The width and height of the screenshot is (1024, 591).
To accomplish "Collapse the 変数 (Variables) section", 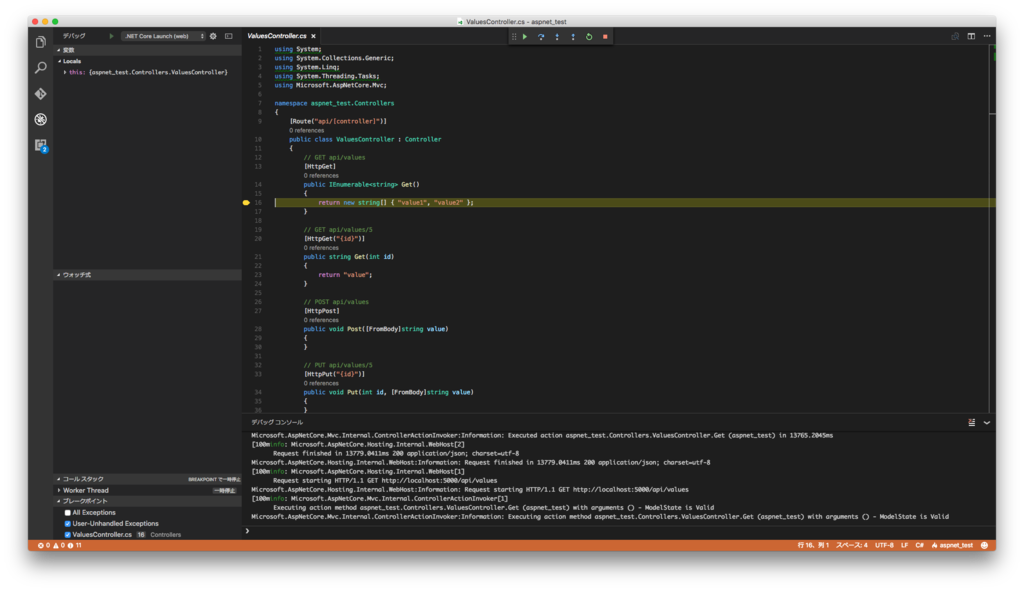I will [x=148, y=50].
